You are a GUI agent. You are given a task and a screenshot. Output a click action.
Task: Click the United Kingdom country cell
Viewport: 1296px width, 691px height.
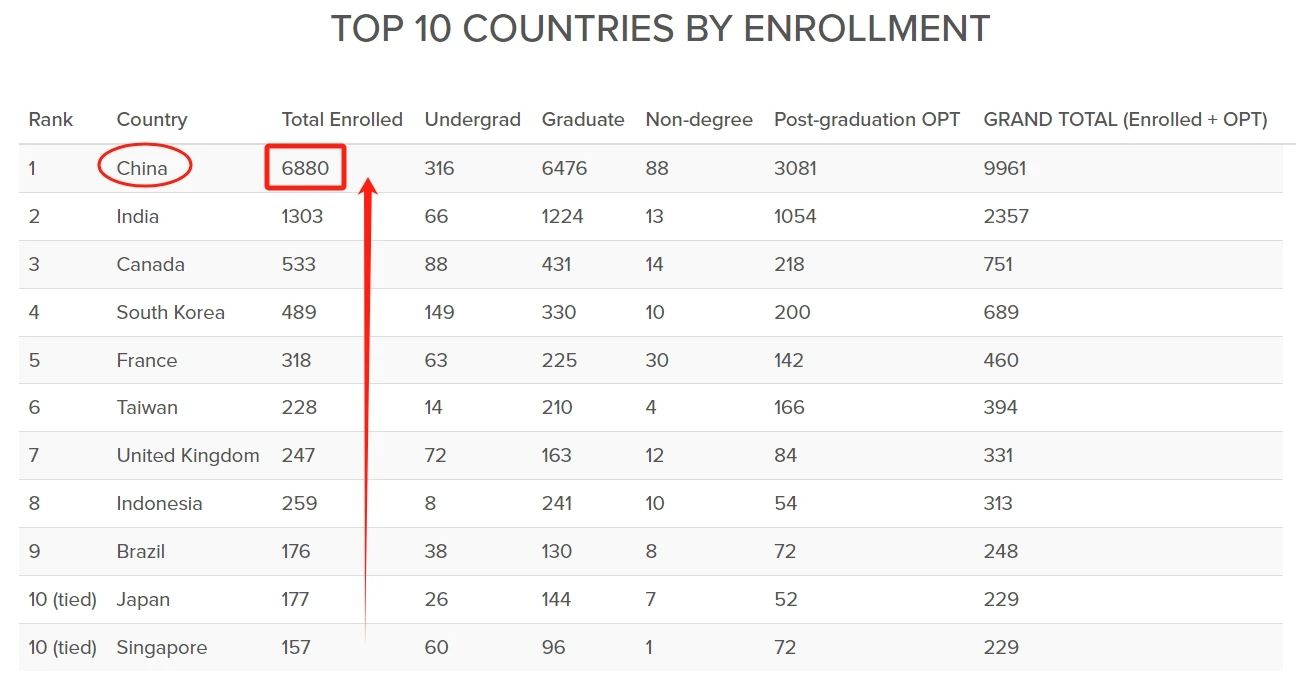pyautogui.click(x=188, y=456)
